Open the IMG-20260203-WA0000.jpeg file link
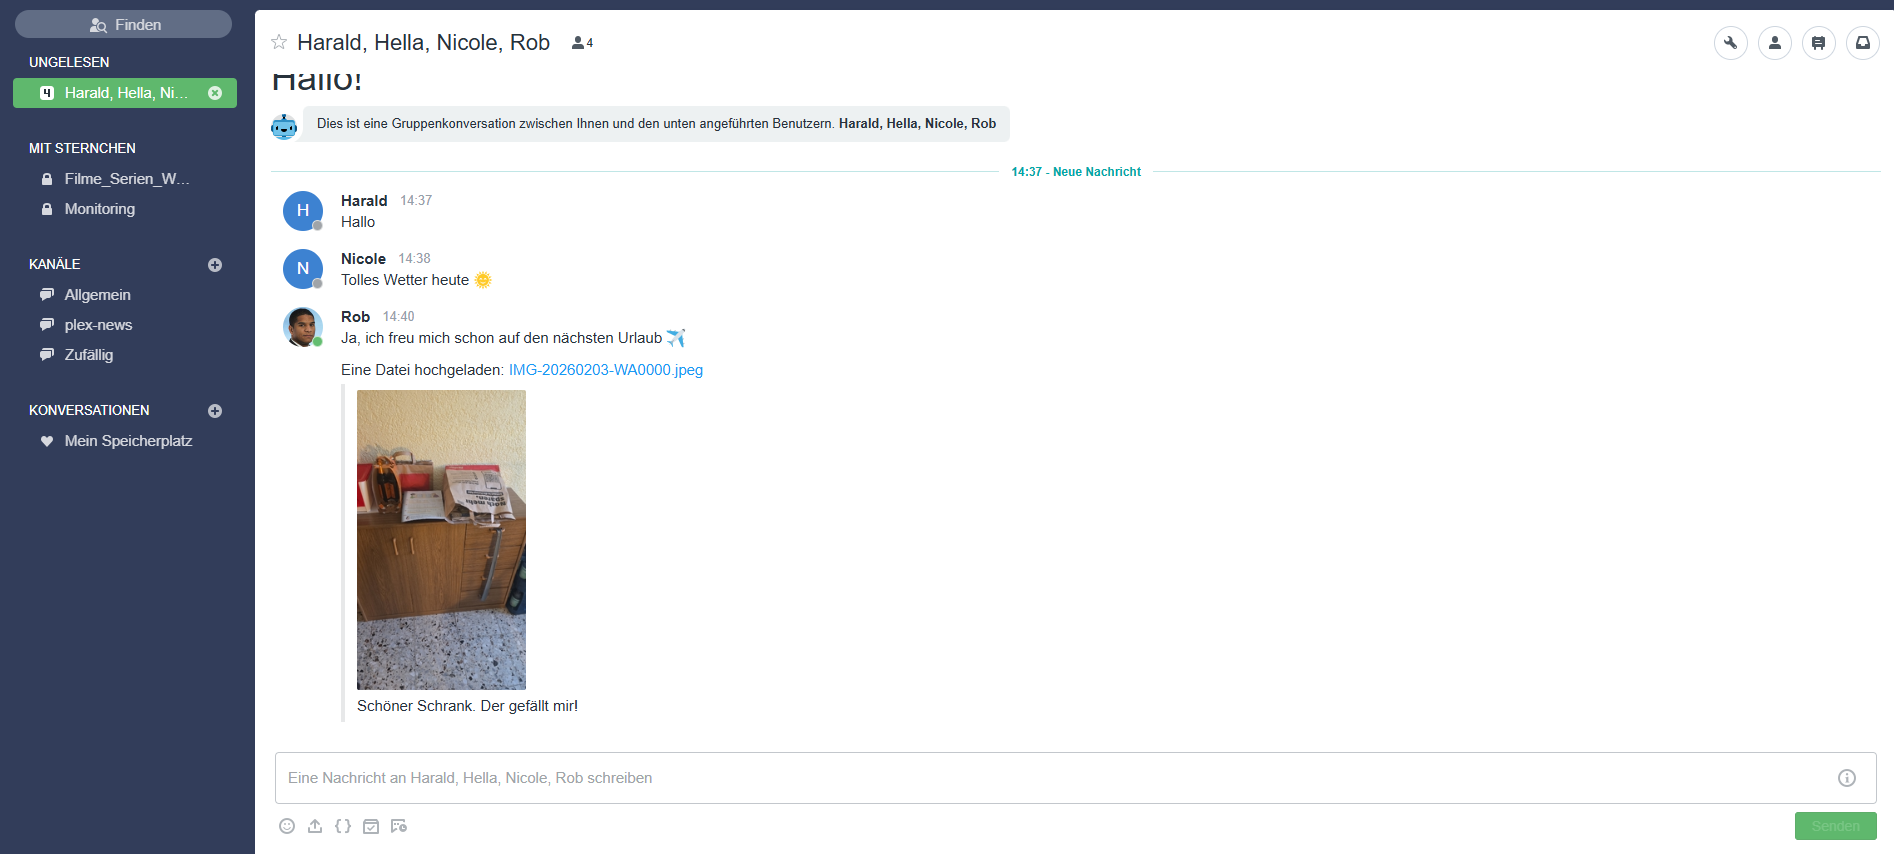Viewport: 1894px width, 854px height. 606,370
